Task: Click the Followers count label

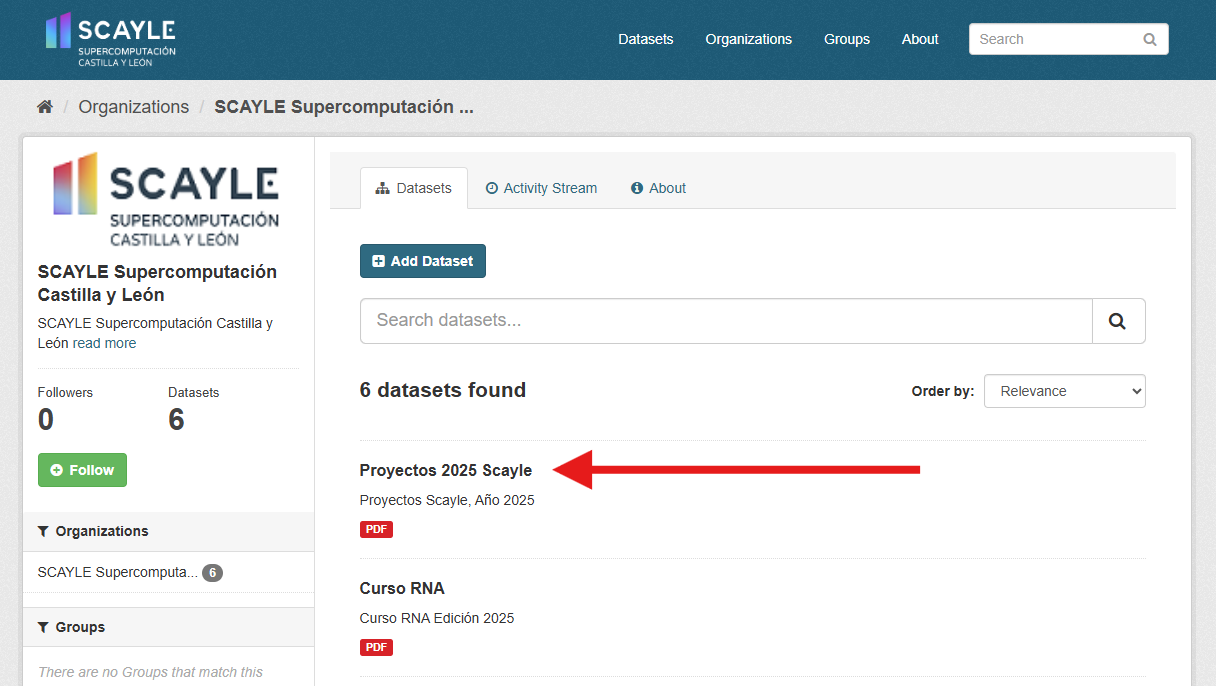Action: 65,393
